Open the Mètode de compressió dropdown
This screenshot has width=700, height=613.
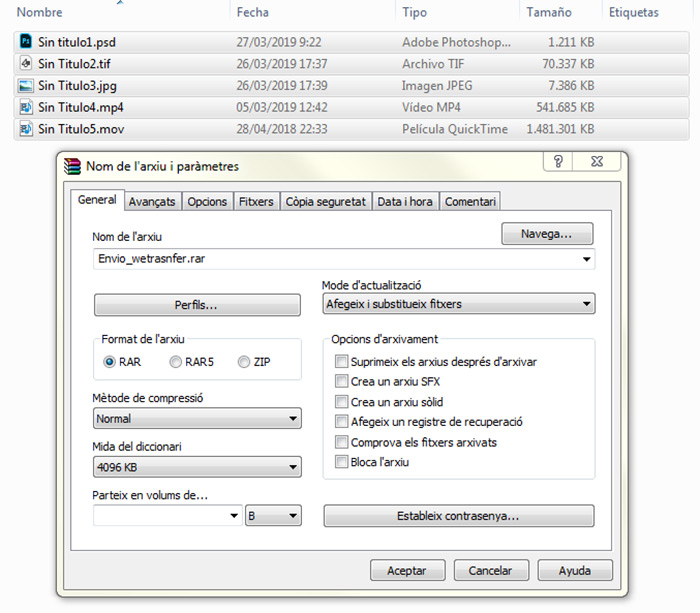pos(197,419)
